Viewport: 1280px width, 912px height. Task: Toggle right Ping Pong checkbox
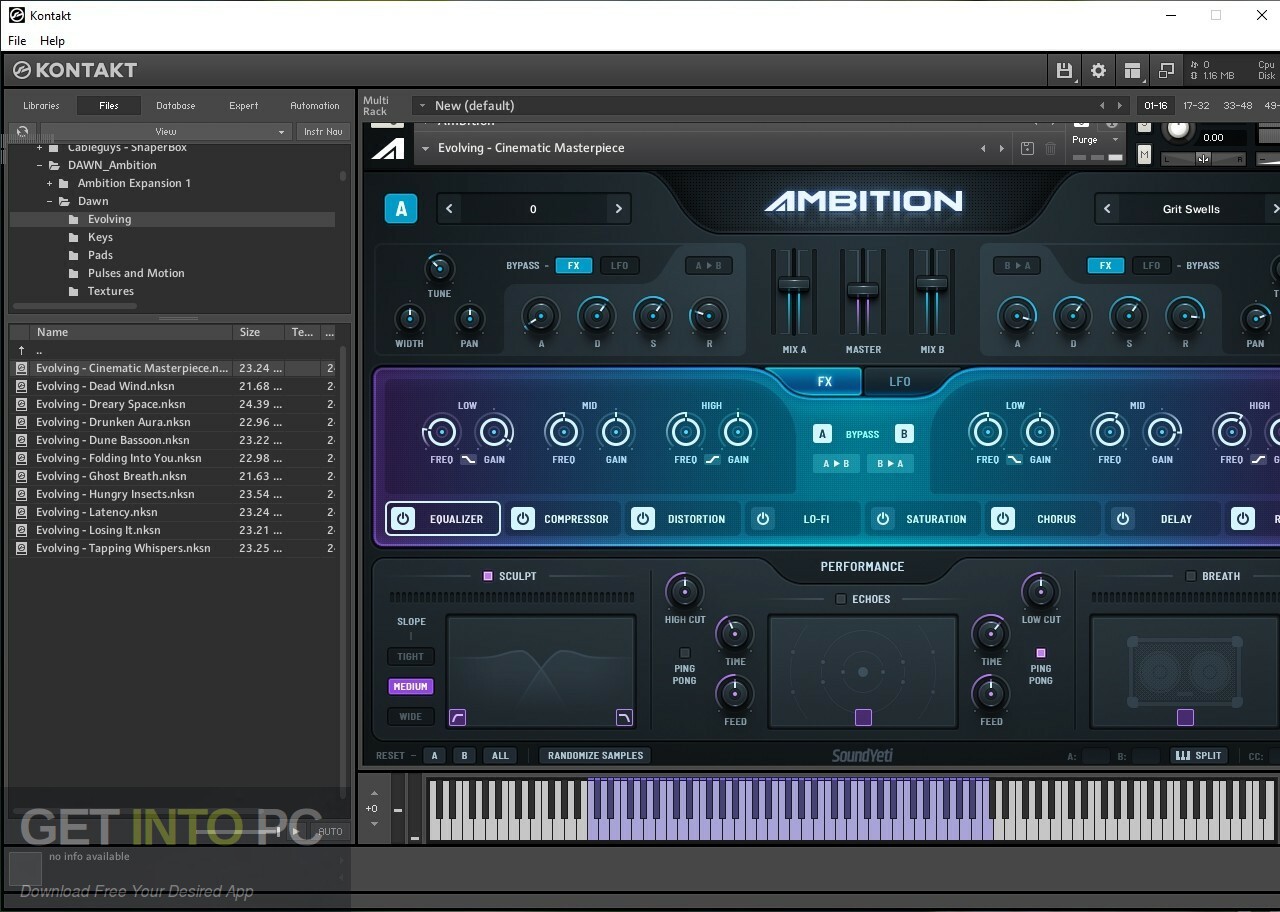pyautogui.click(x=1041, y=653)
